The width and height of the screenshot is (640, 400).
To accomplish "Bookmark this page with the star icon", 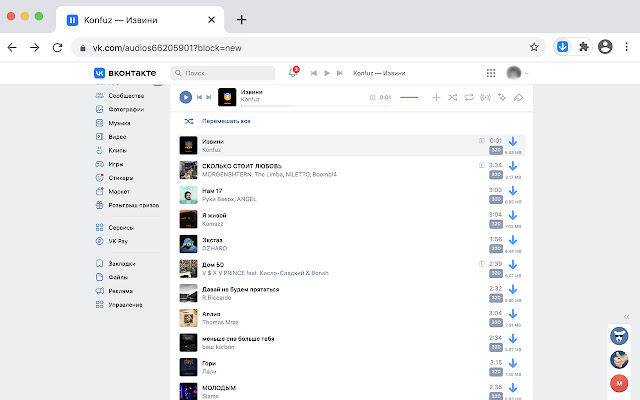I will click(x=535, y=46).
